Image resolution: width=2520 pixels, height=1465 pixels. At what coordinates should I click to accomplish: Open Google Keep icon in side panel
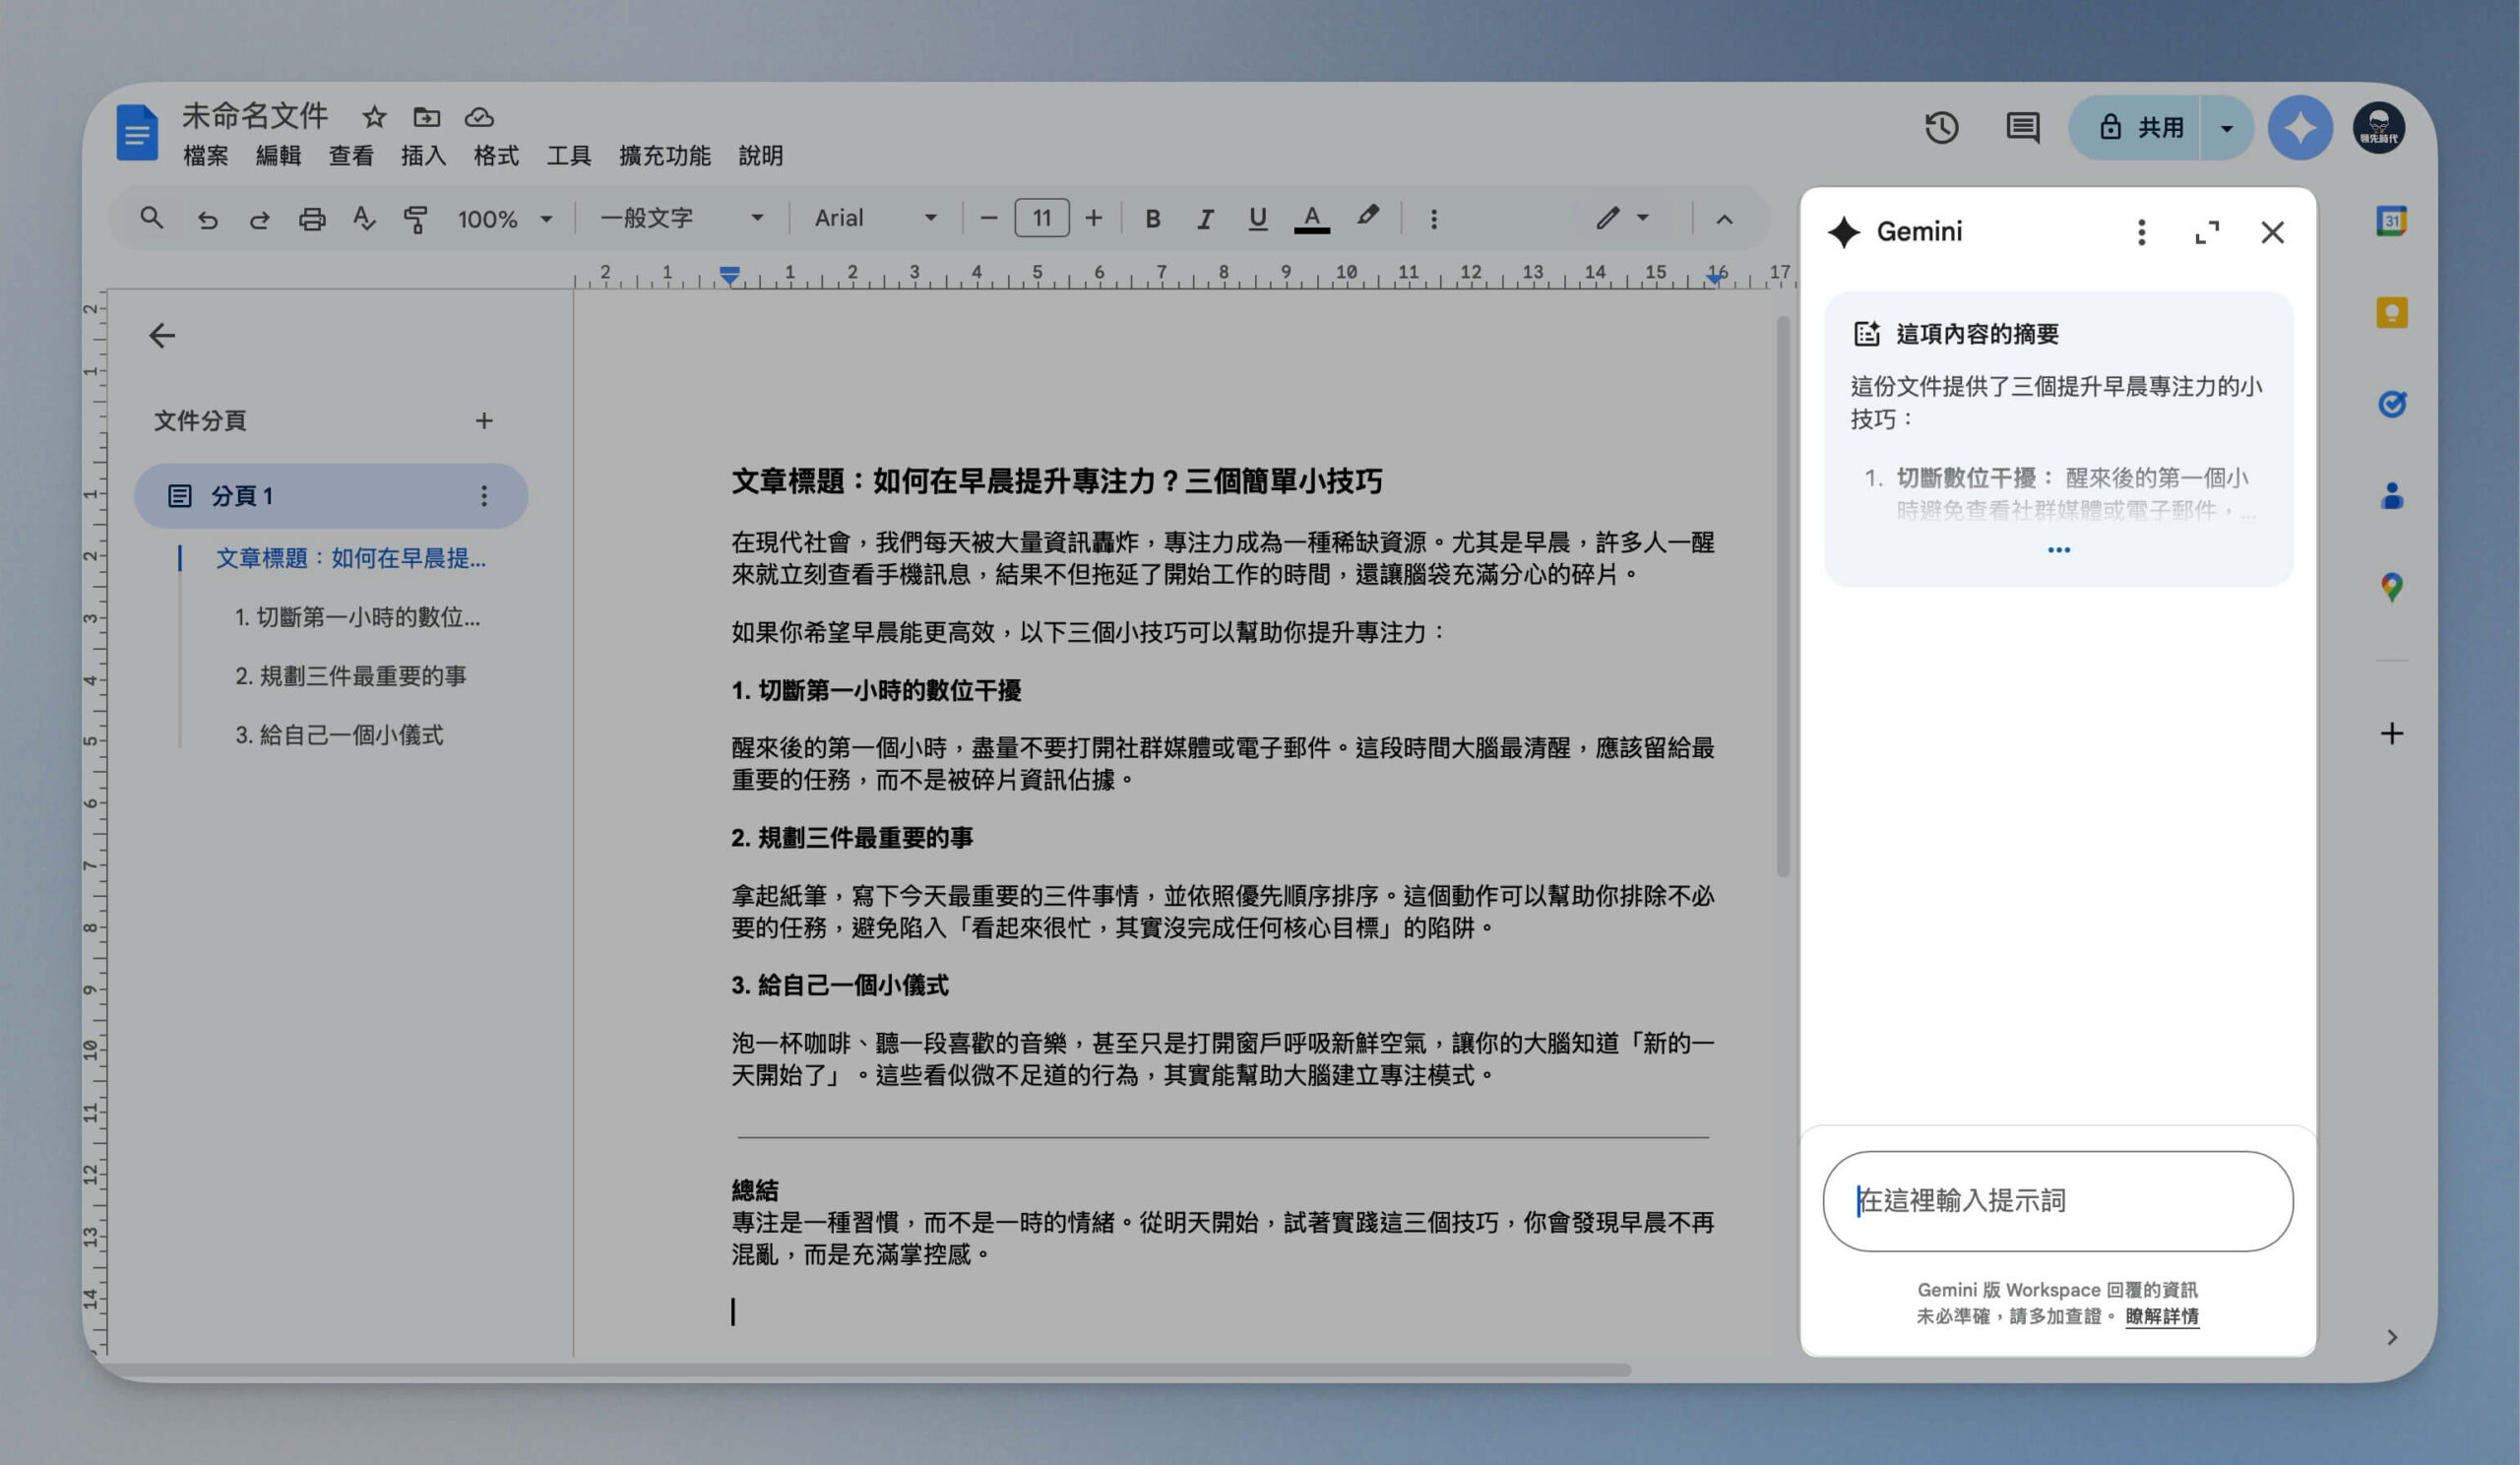[2391, 312]
